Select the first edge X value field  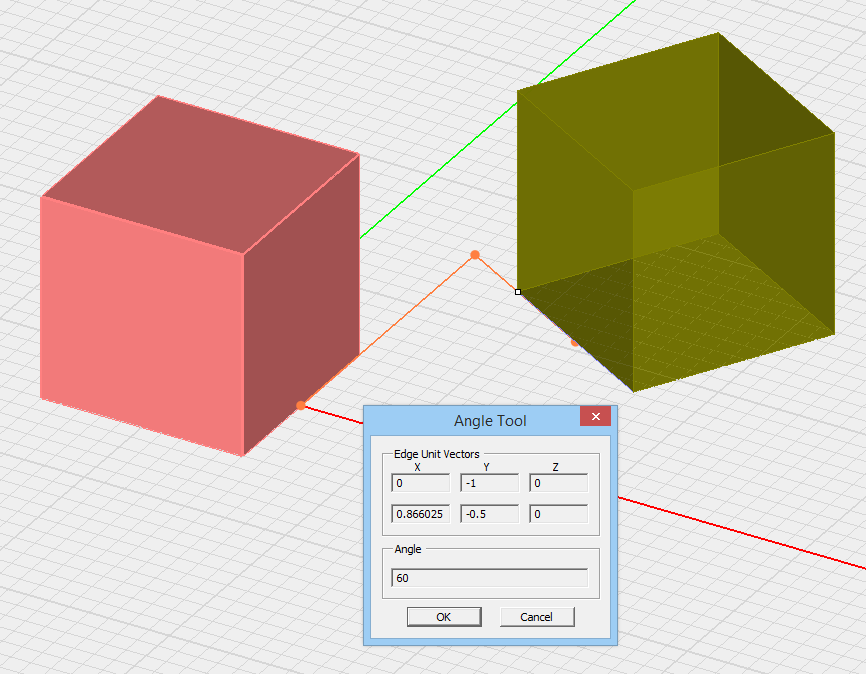click(420, 484)
